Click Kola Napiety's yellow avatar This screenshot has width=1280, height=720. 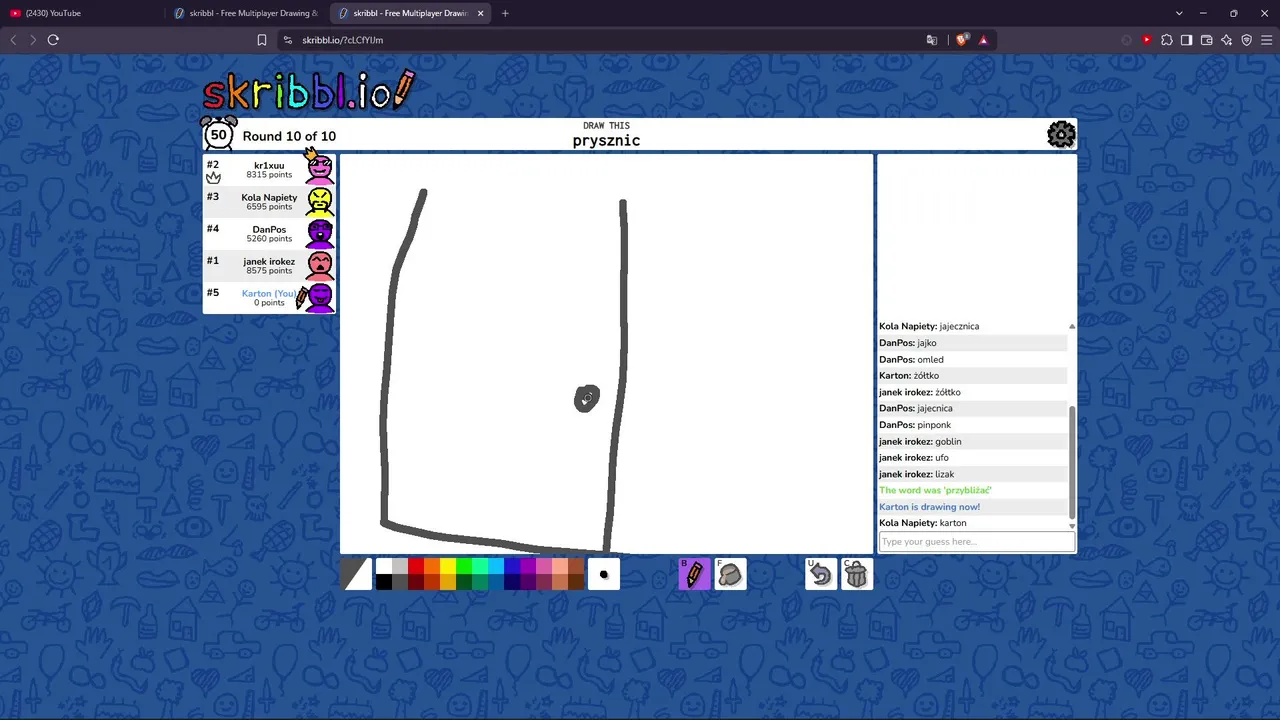click(x=320, y=201)
